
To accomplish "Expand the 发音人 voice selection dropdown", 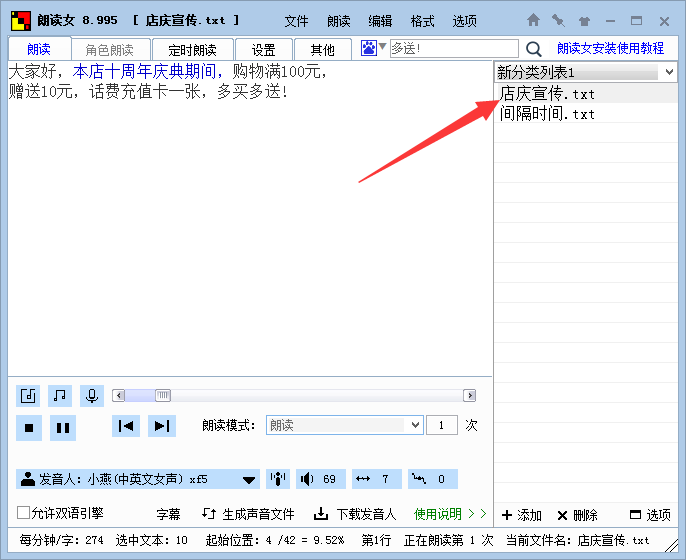I will [x=249, y=479].
